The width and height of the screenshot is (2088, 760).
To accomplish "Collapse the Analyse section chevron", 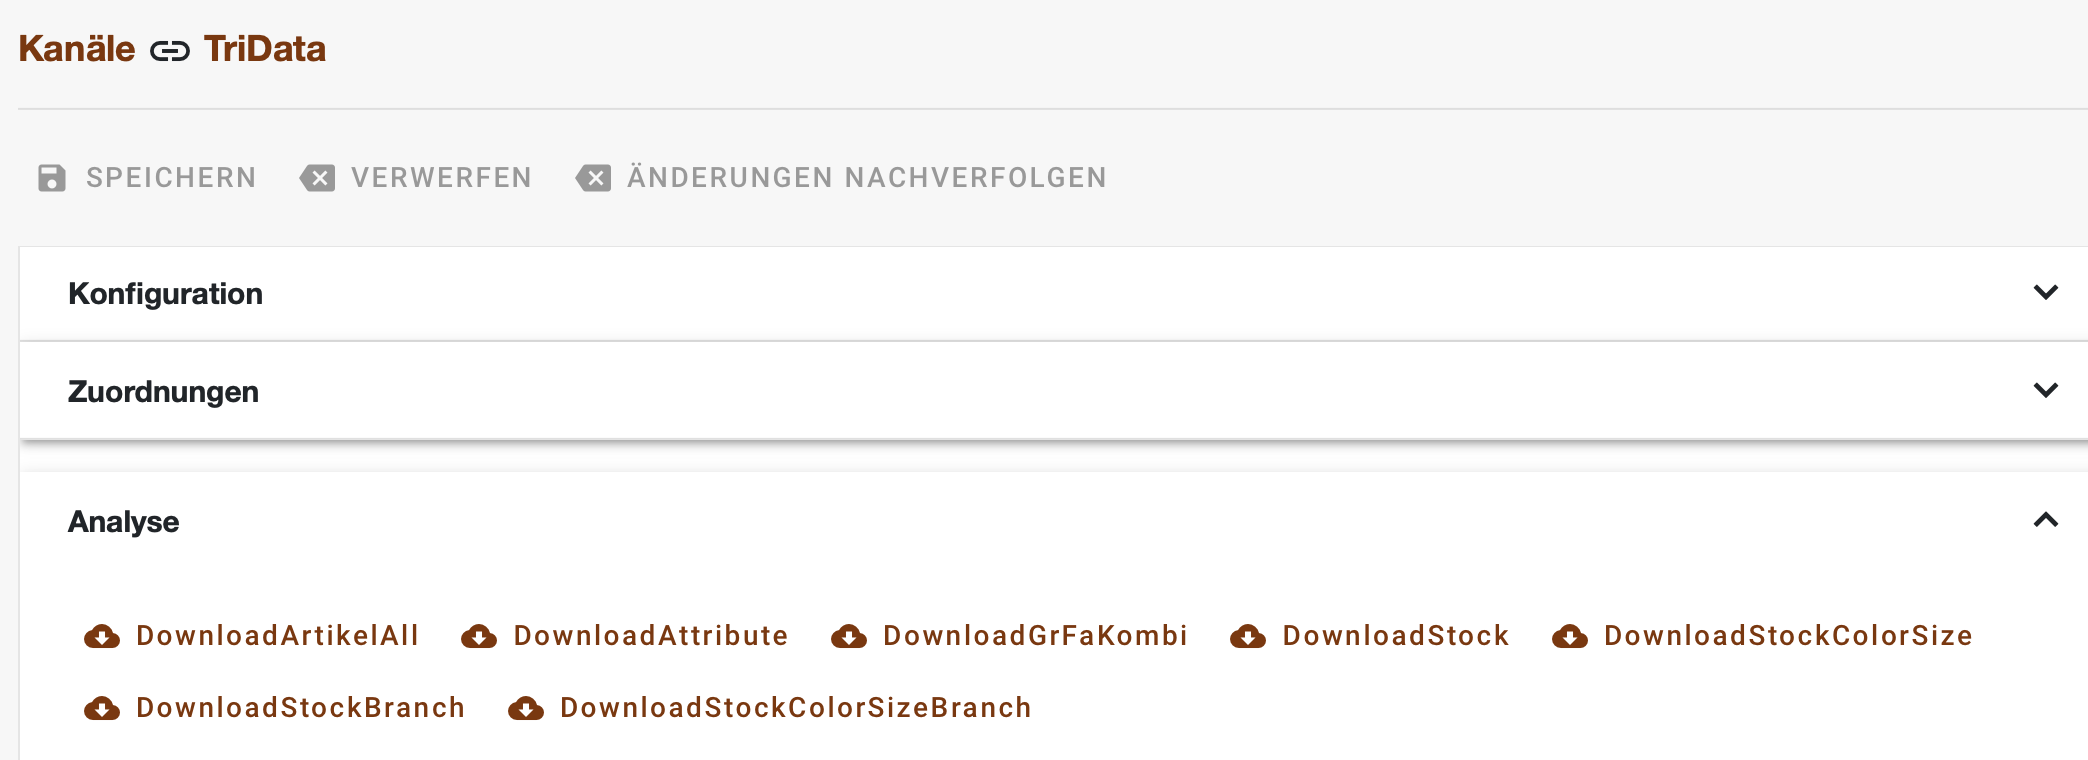I will click(x=2046, y=520).
